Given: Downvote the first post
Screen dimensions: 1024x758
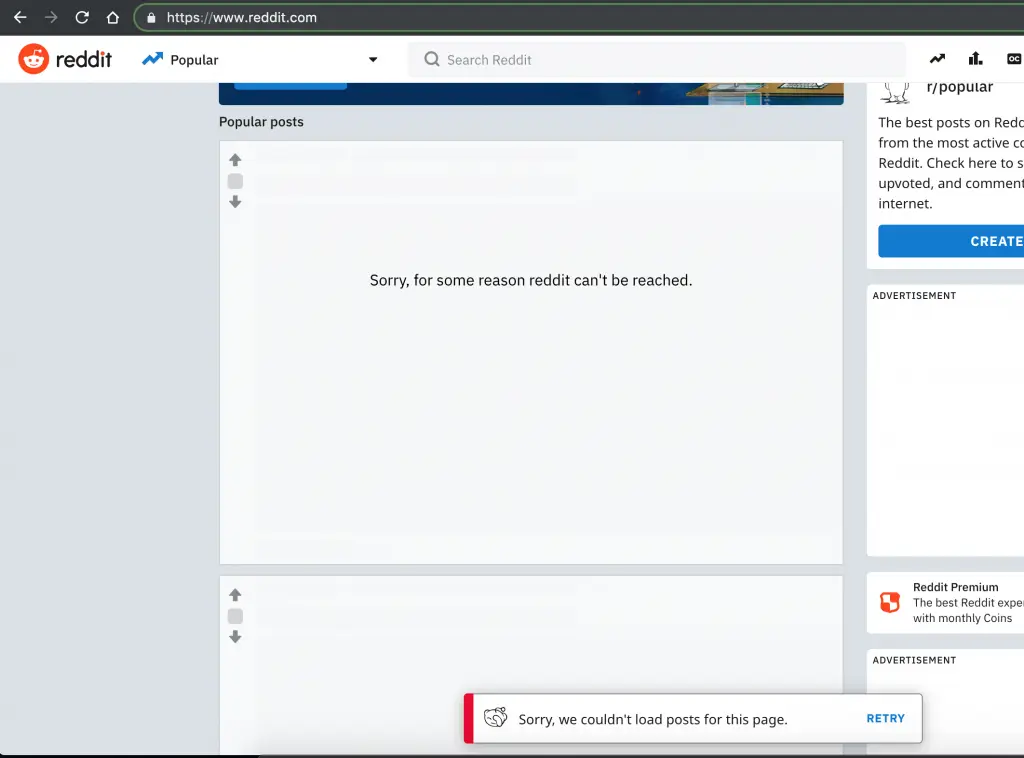Looking at the screenshot, I should click(x=235, y=201).
